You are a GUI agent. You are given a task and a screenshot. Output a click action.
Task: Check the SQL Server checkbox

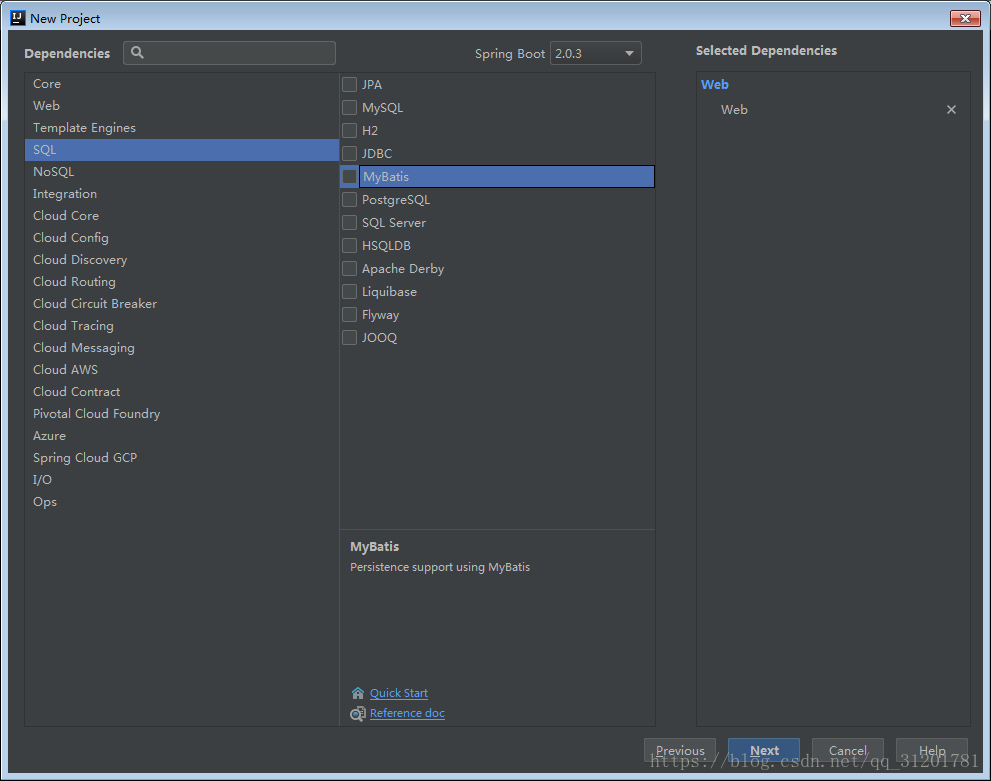click(350, 222)
